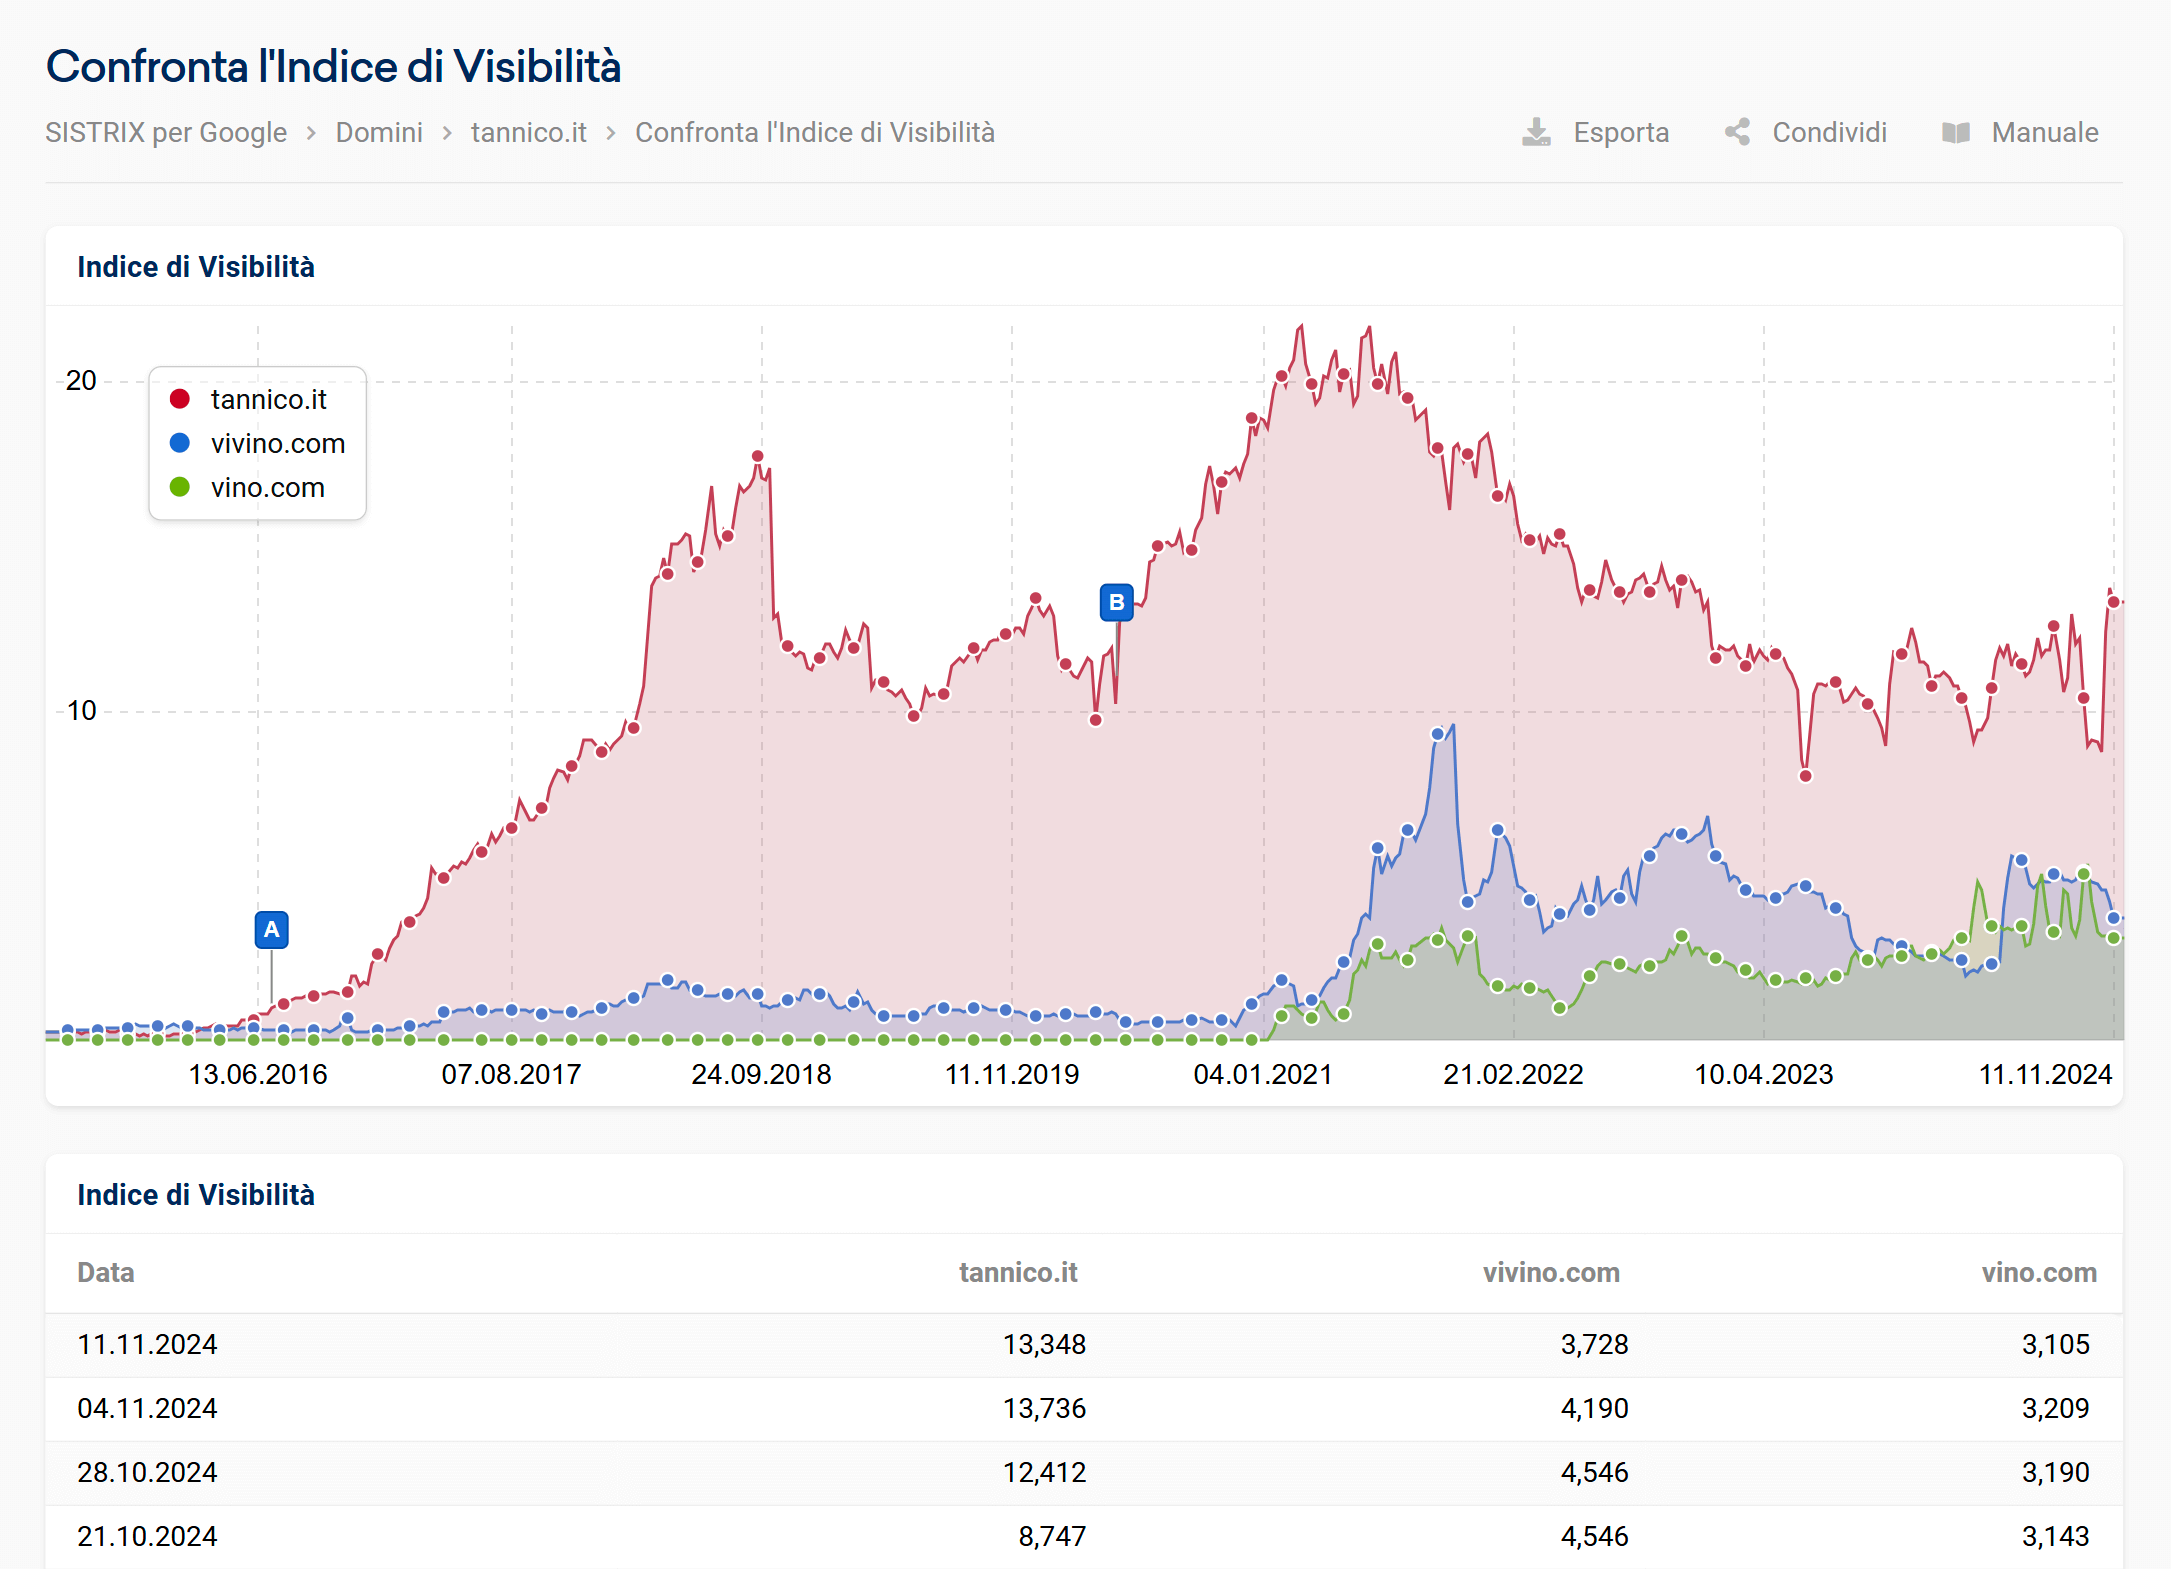The height and width of the screenshot is (1569, 2171).
Task: Sort by vino.com table column header
Action: [2039, 1272]
